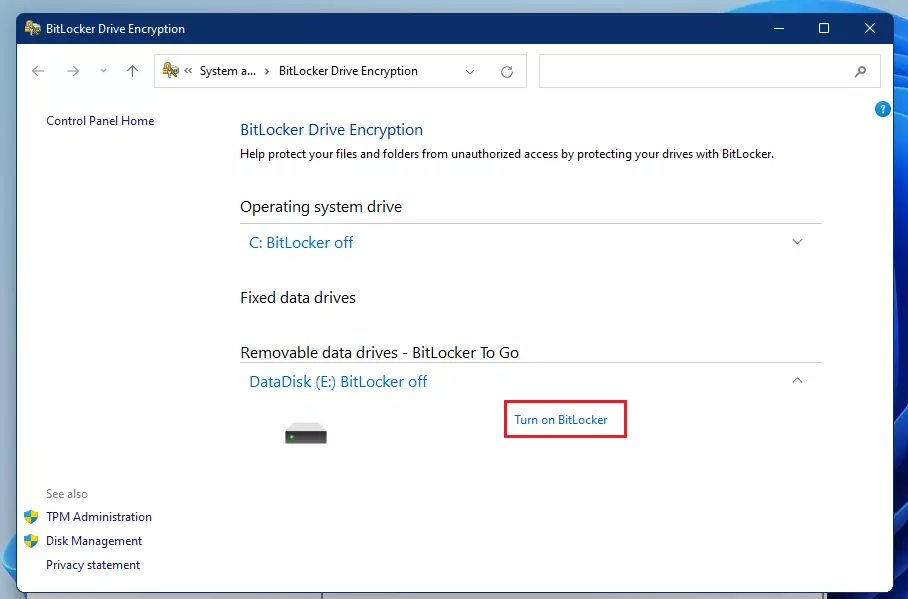908x599 pixels.
Task: Click the Back navigation arrow
Action: [38, 71]
